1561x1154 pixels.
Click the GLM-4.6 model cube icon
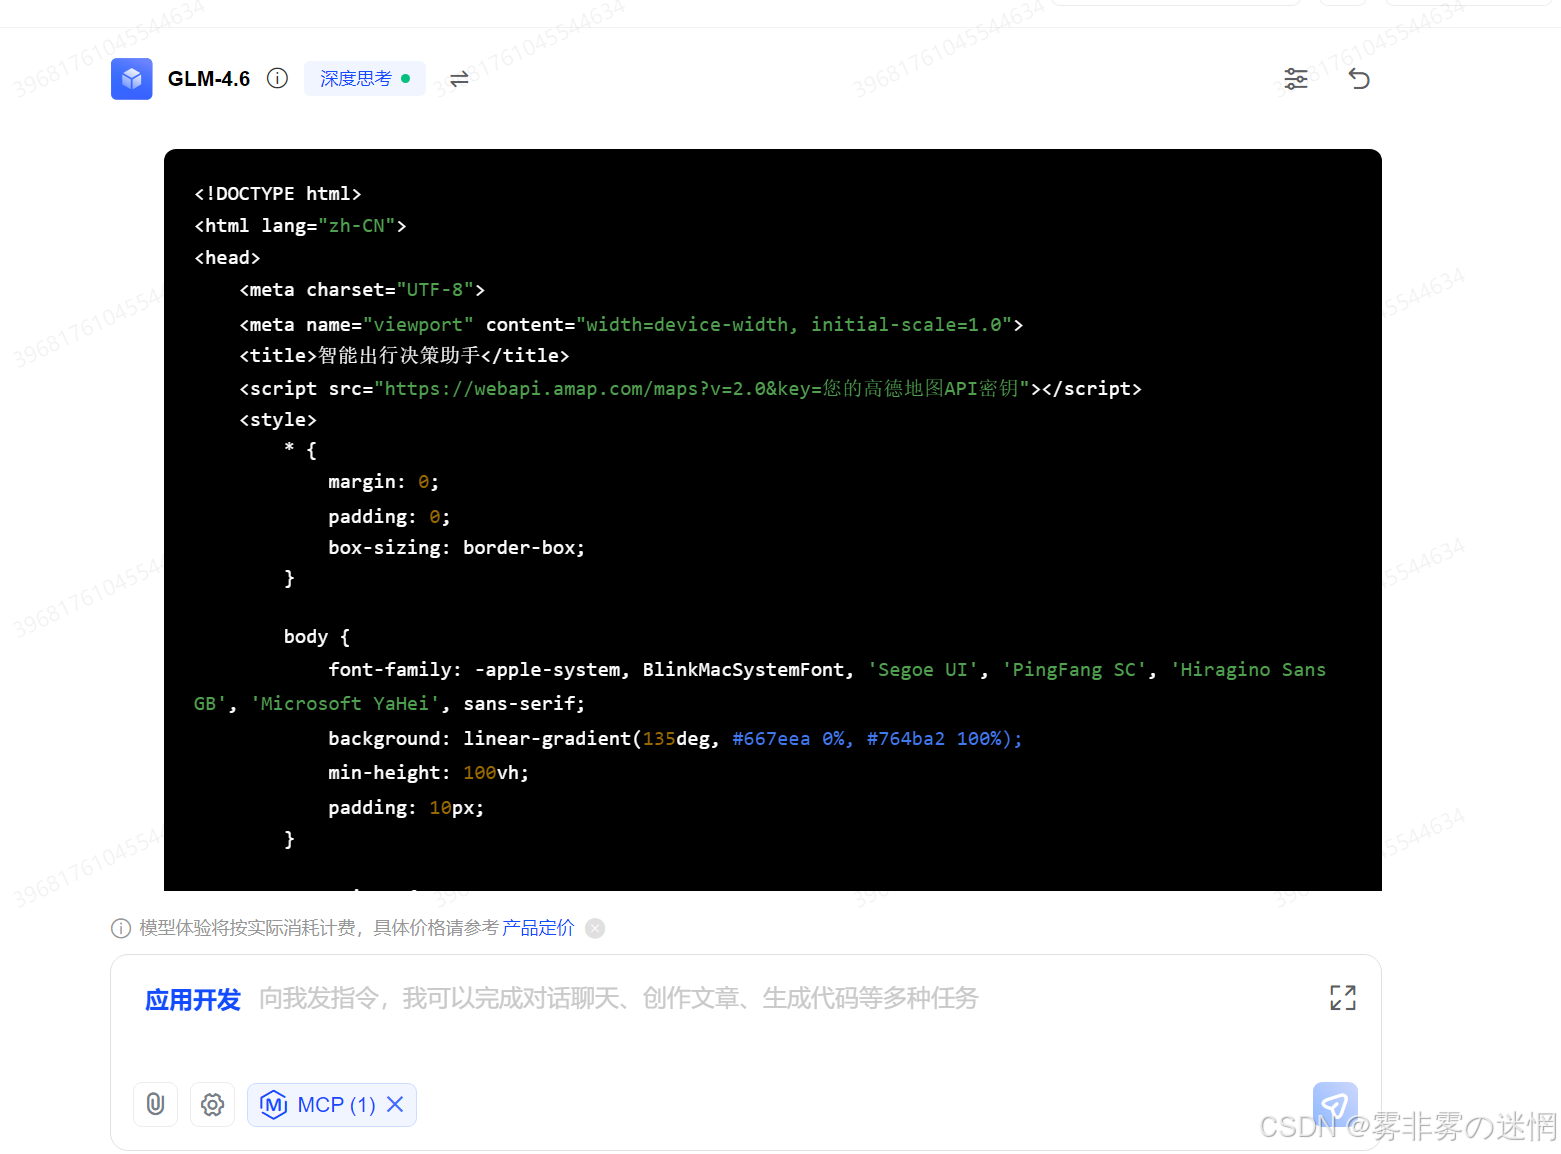pyautogui.click(x=132, y=79)
